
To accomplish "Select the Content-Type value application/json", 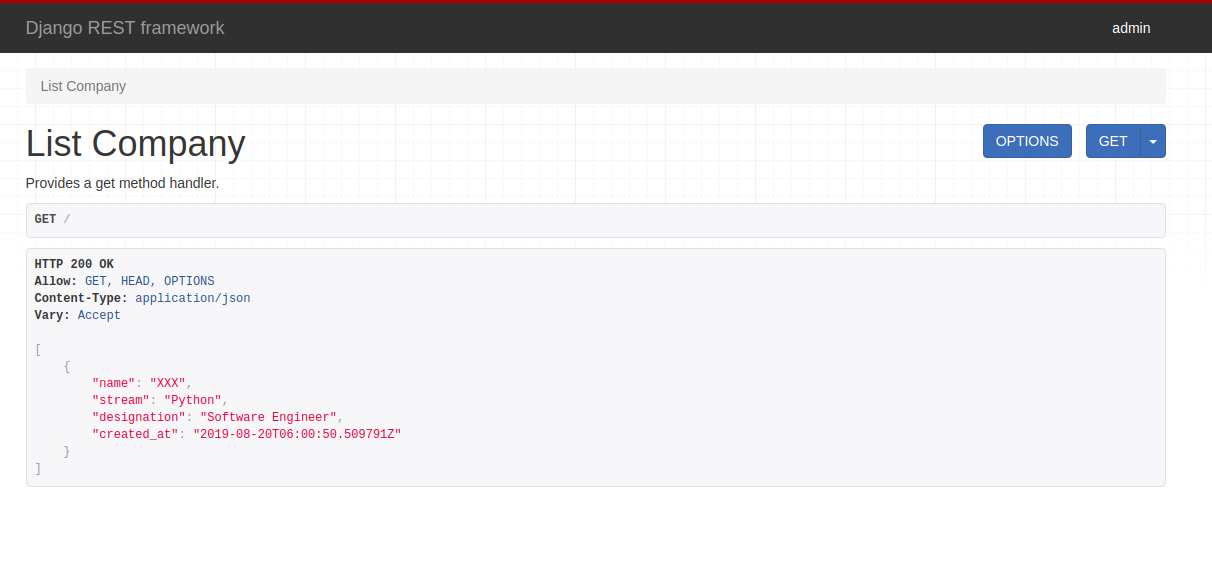I will coord(193,298).
